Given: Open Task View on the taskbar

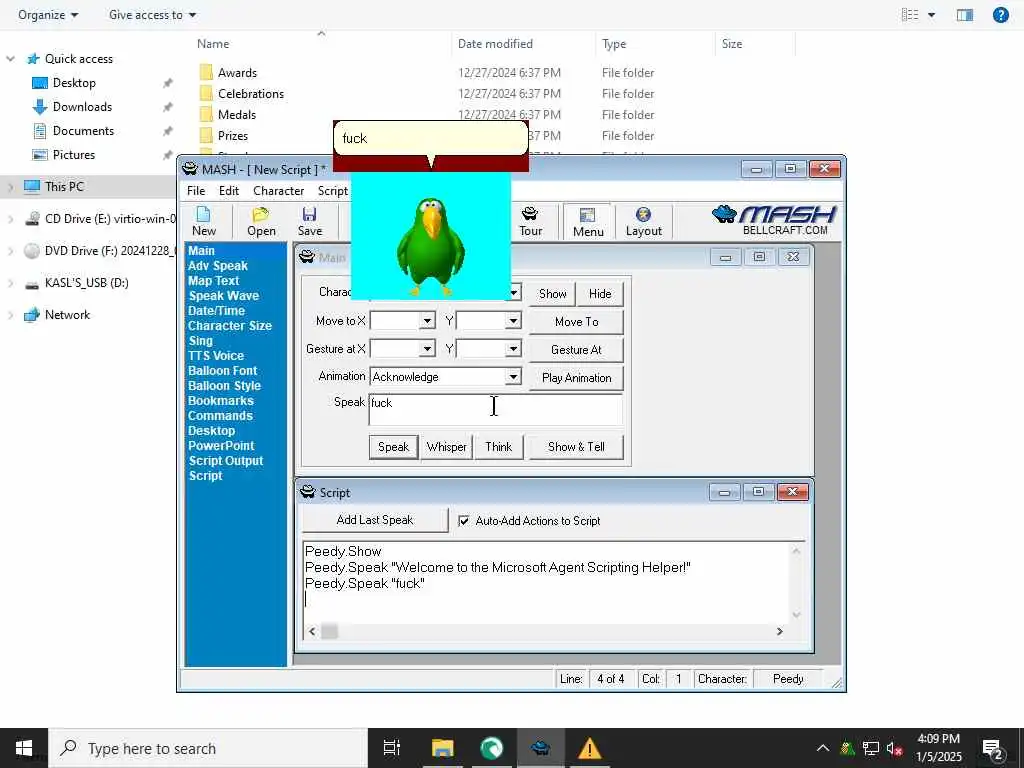Looking at the screenshot, I should [392, 748].
